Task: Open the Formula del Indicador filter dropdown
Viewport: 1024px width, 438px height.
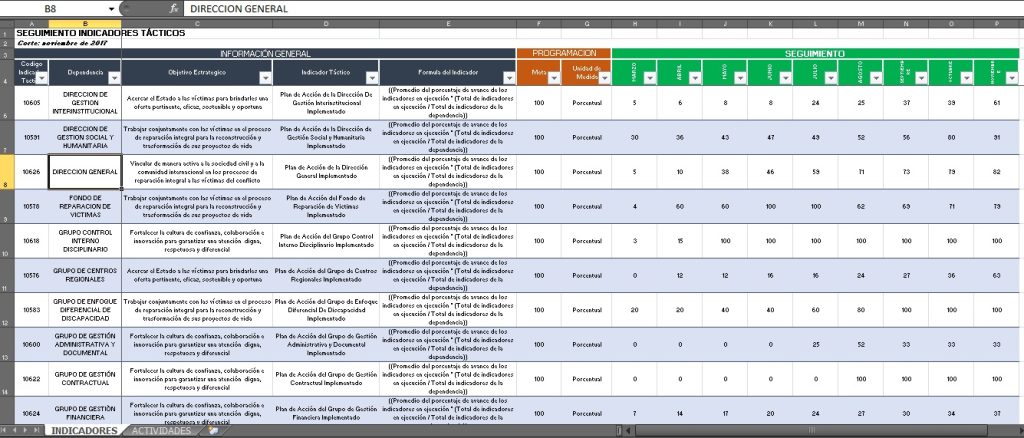Action: [509, 78]
